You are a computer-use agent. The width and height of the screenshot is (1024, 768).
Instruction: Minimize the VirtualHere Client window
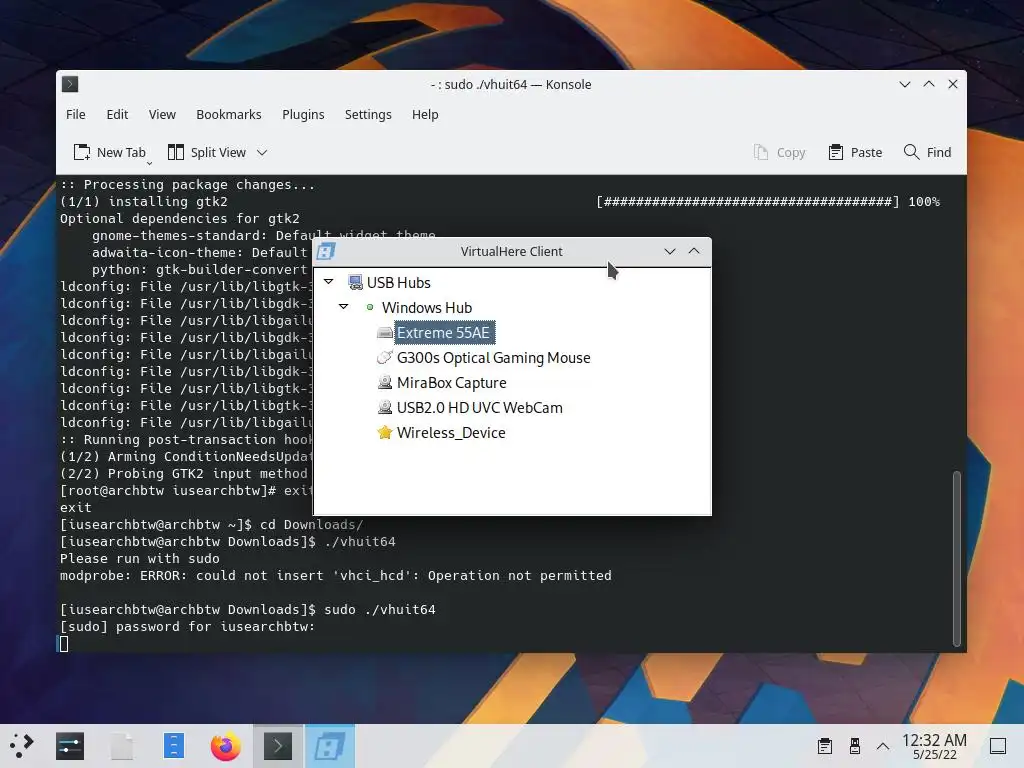669,251
